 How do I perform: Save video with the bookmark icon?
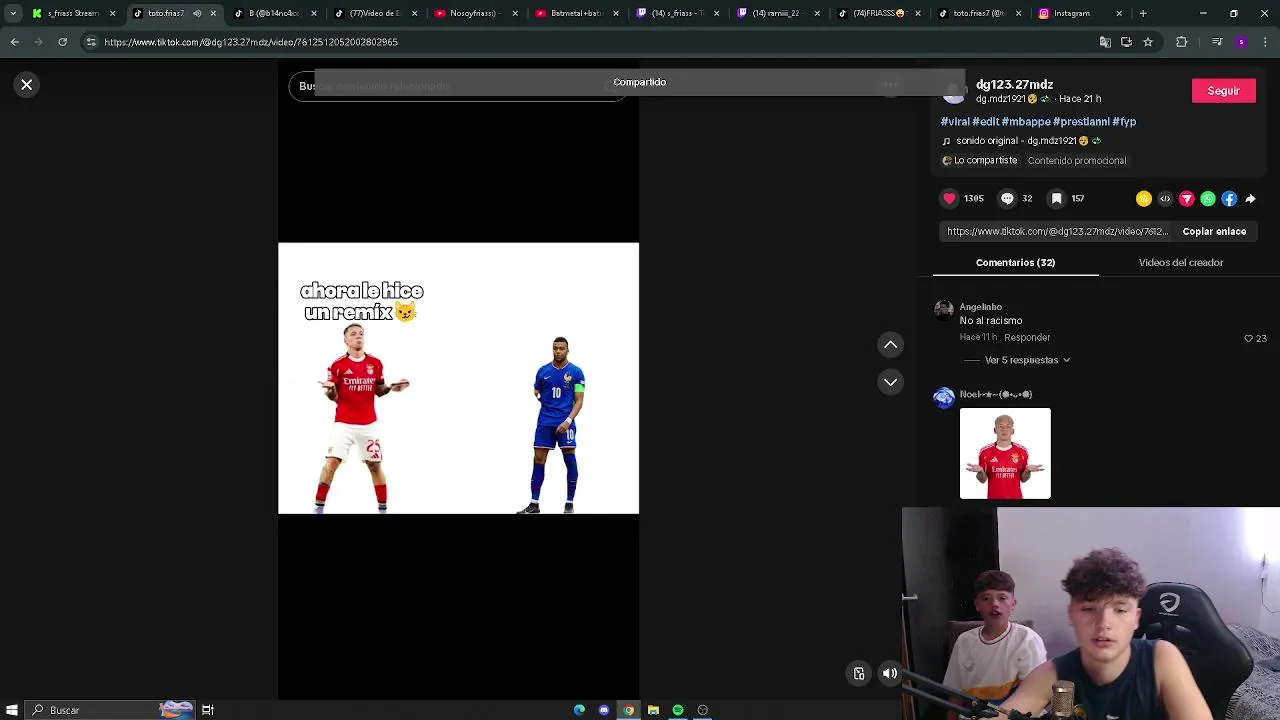1056,199
